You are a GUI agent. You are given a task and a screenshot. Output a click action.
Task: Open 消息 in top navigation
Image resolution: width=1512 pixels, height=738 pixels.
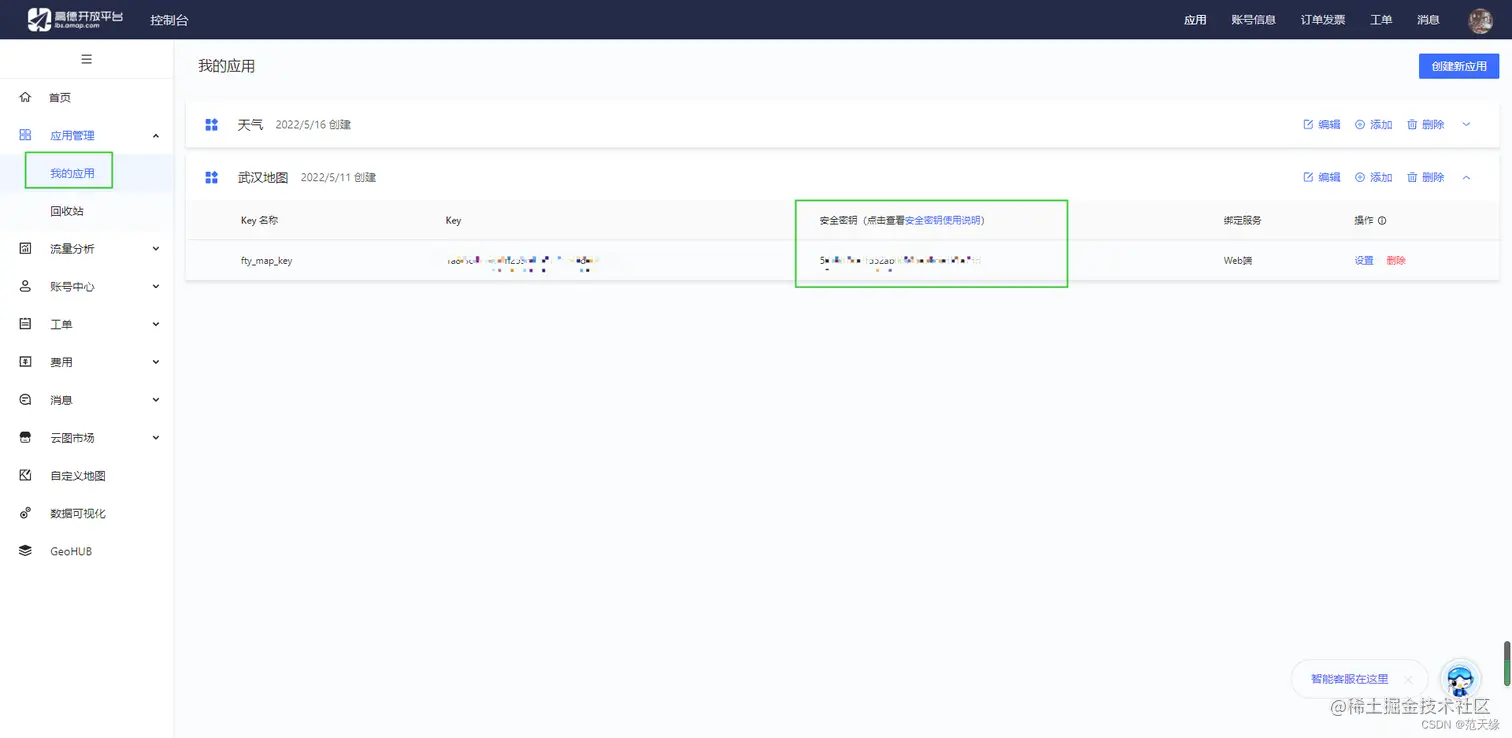[x=1428, y=20]
